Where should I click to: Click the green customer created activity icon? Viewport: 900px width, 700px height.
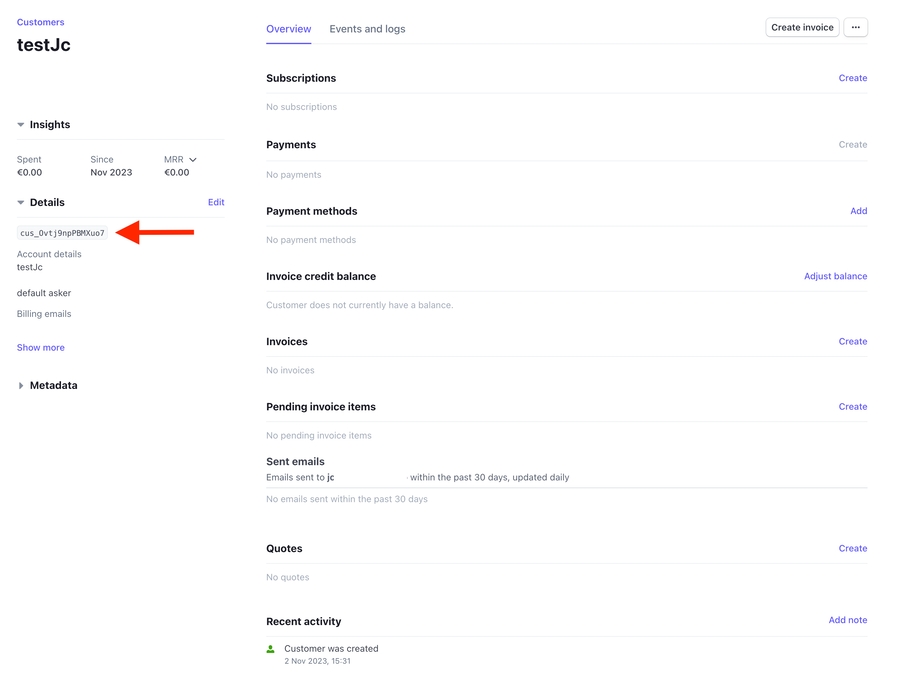coord(271,649)
